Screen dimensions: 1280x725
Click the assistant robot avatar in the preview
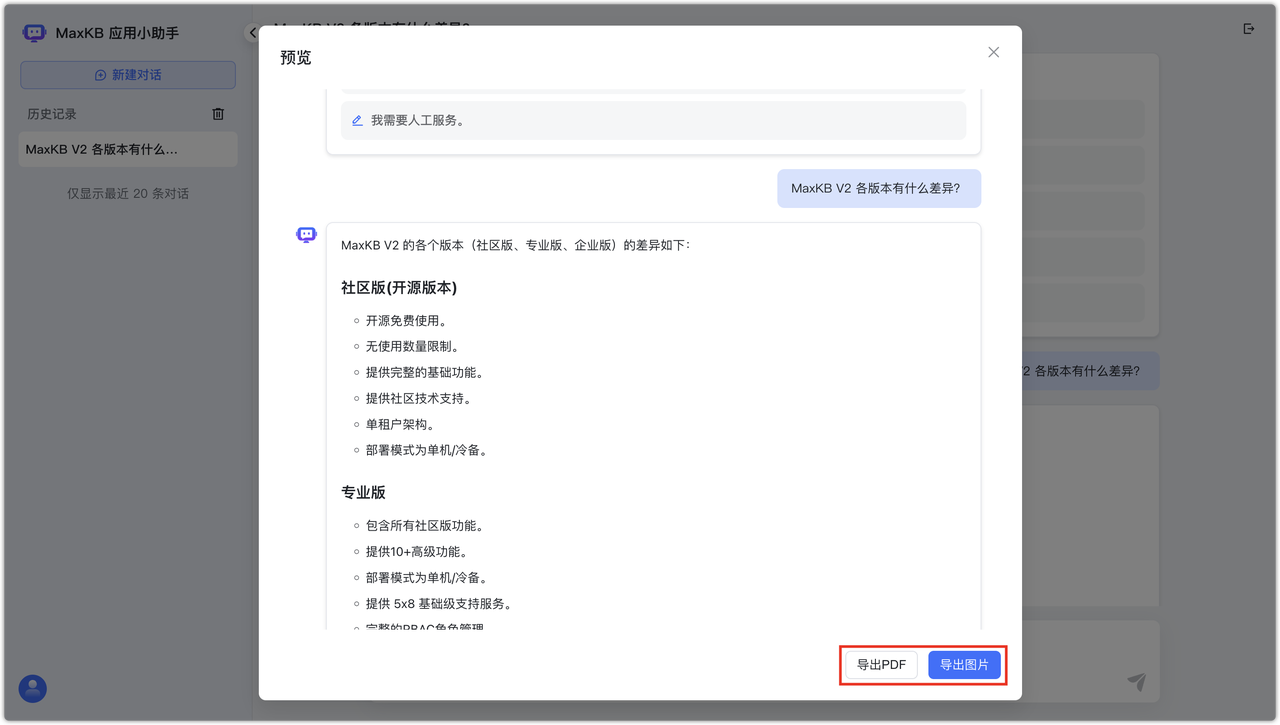coord(306,235)
